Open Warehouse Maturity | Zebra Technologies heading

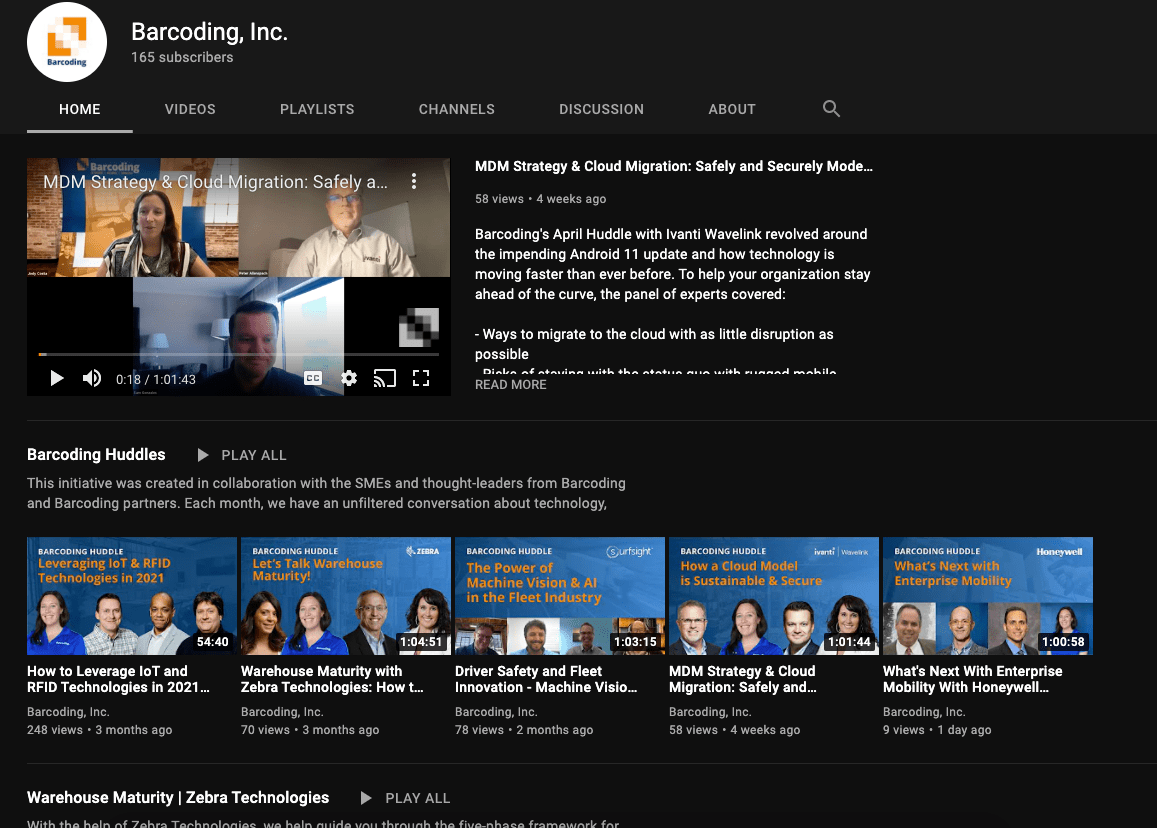pyautogui.click(x=178, y=798)
